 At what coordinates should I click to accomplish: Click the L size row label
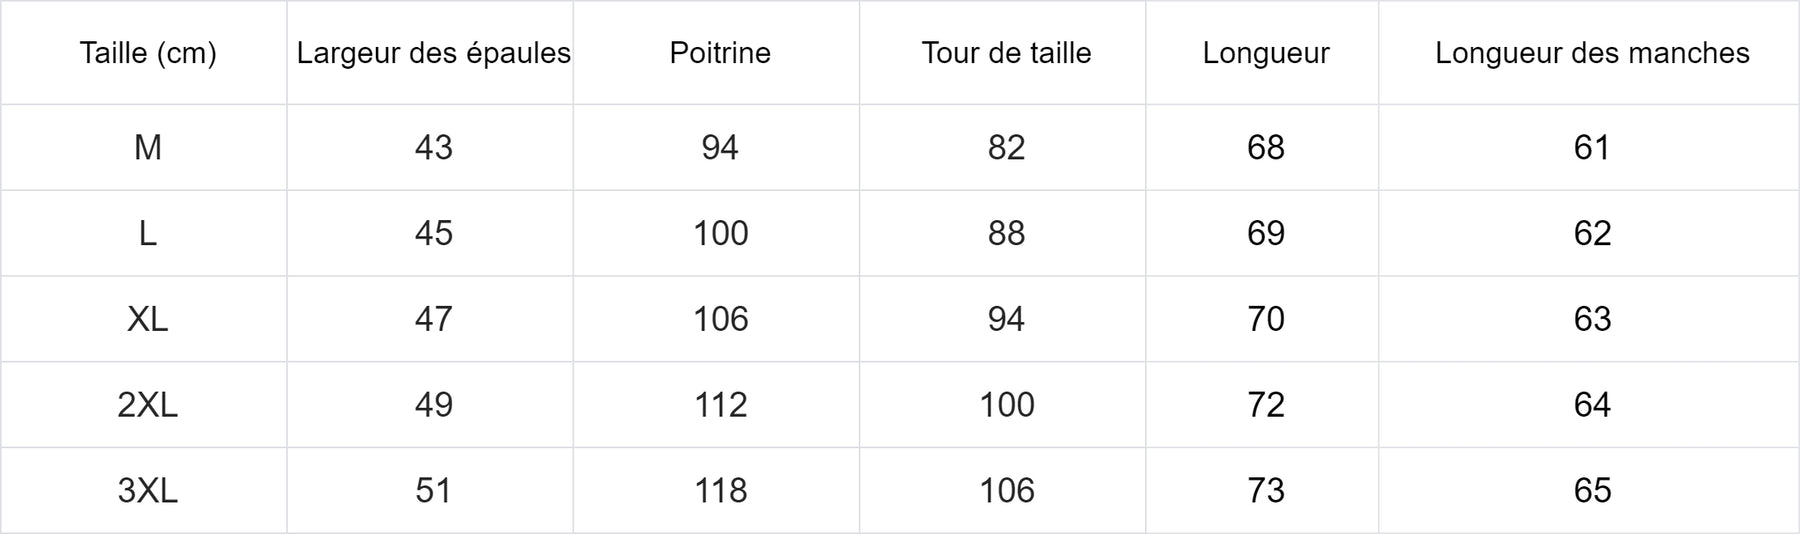point(148,234)
